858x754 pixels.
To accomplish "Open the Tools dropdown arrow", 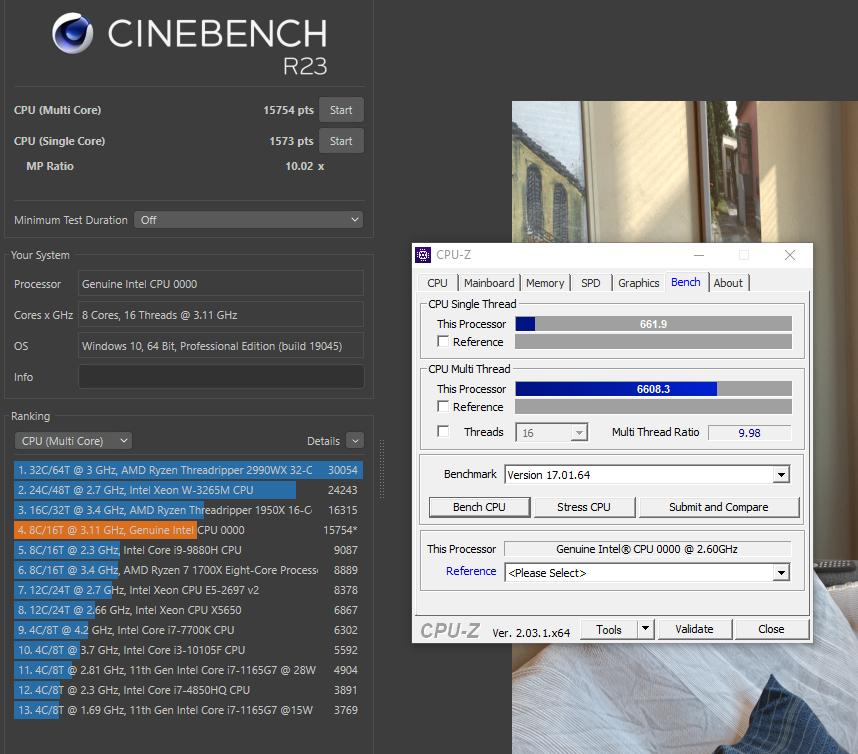I will (x=646, y=629).
